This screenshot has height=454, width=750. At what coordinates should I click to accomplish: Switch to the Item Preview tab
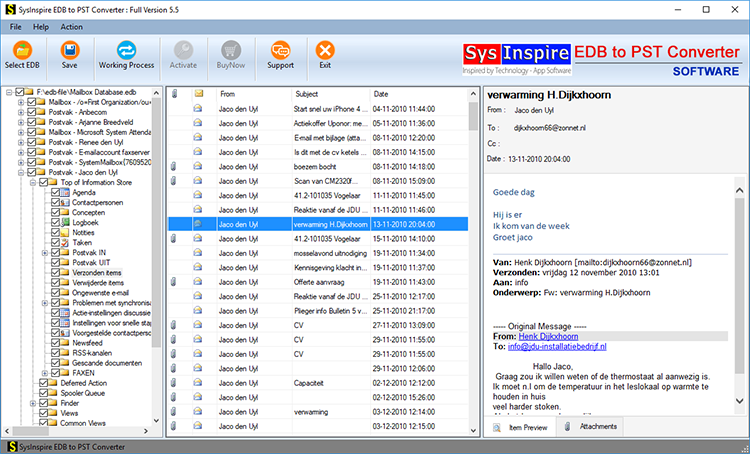[520, 427]
